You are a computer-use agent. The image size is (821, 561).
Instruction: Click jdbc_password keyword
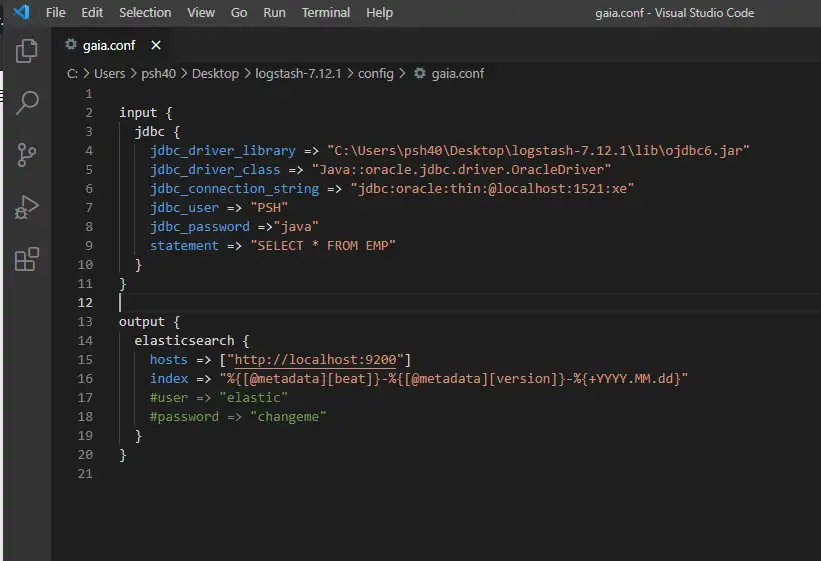point(199,227)
